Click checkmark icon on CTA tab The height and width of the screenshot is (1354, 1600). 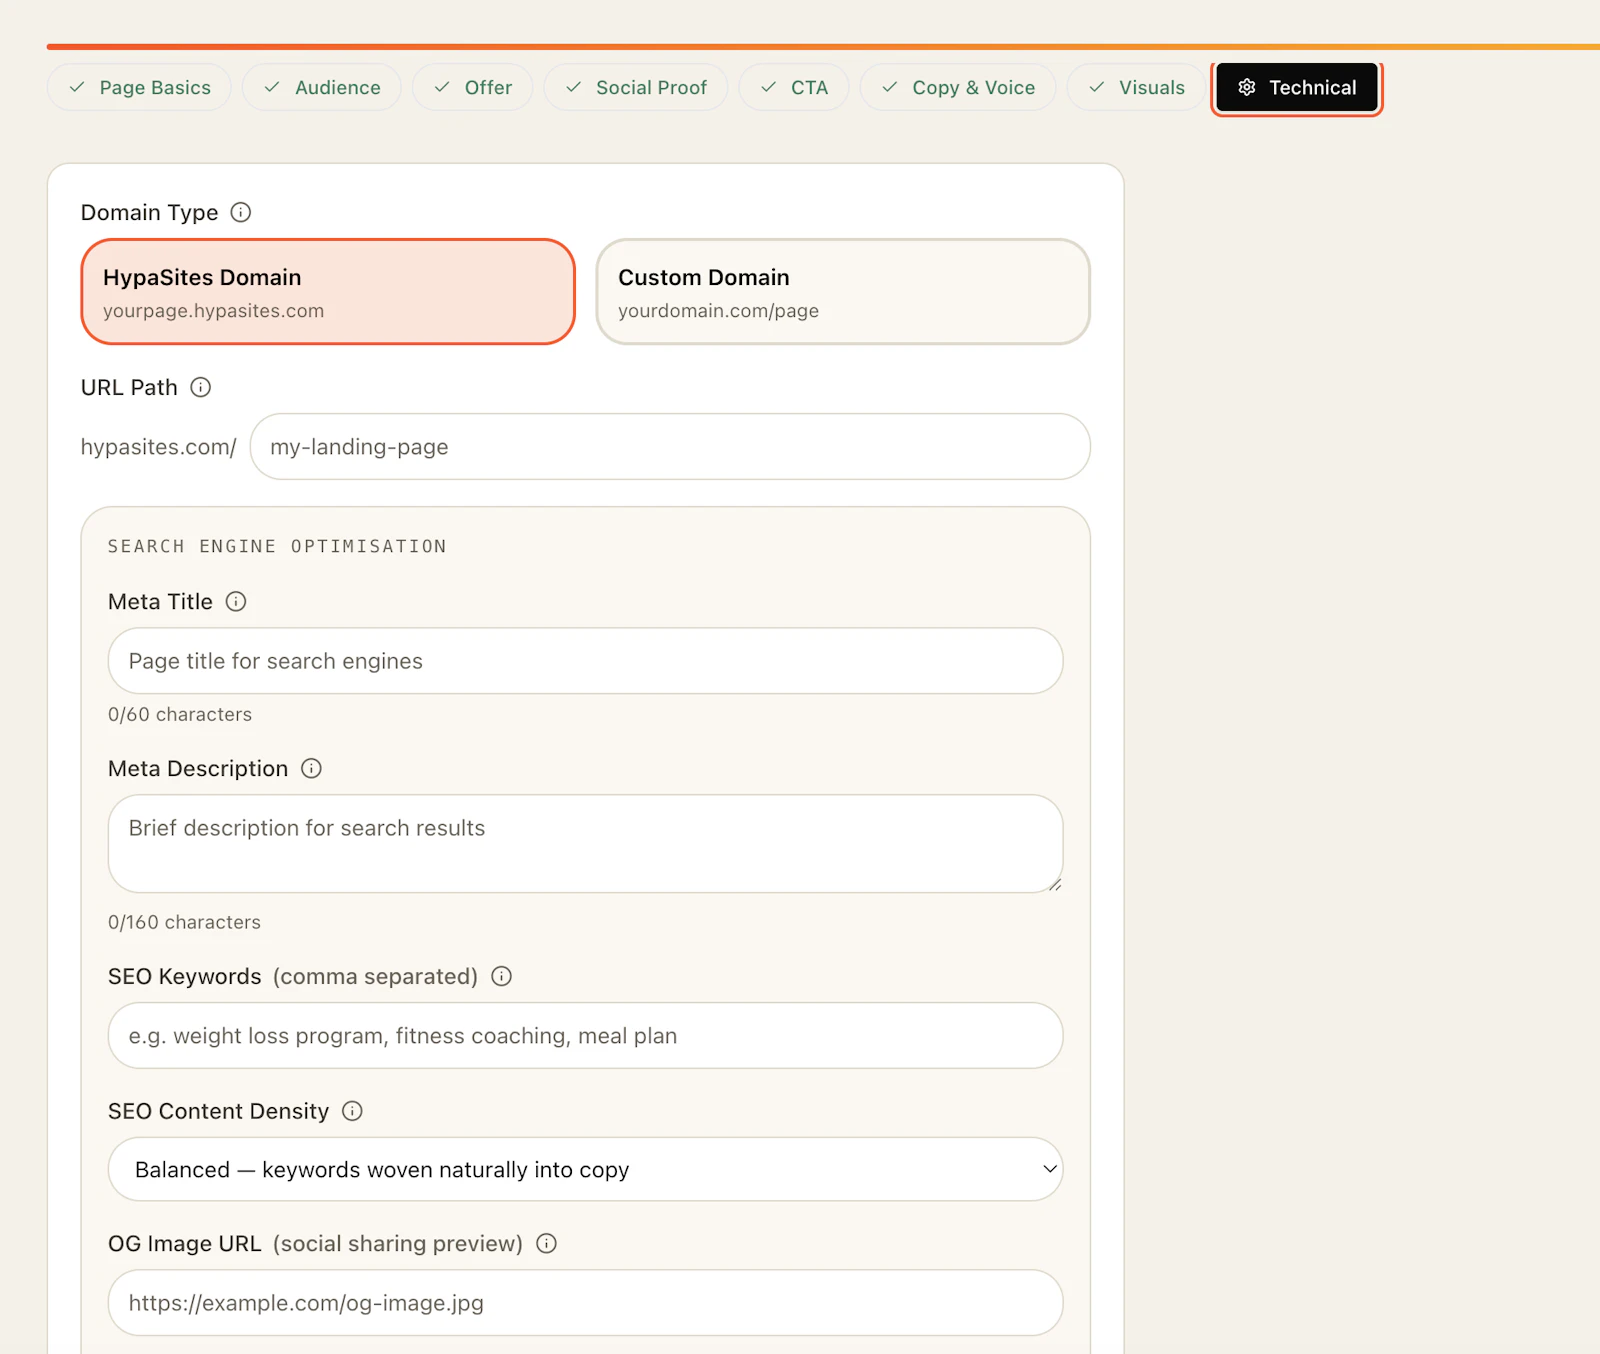(769, 87)
